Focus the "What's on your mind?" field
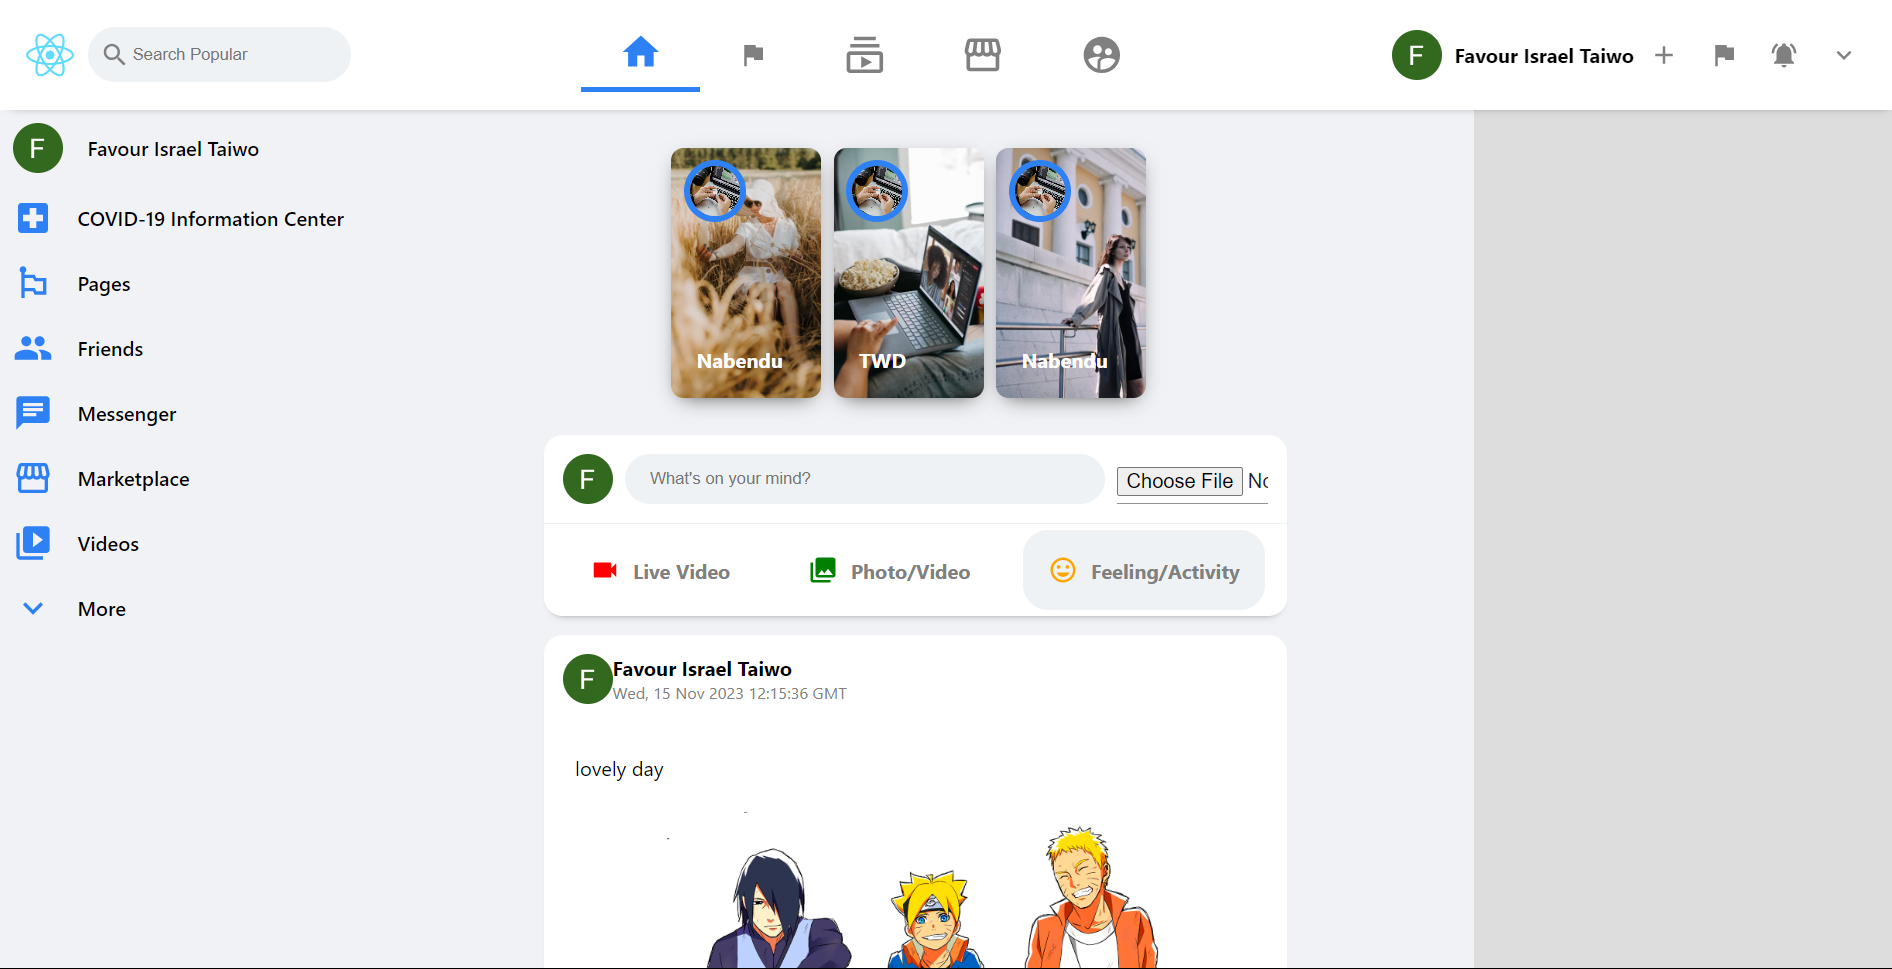 click(864, 479)
